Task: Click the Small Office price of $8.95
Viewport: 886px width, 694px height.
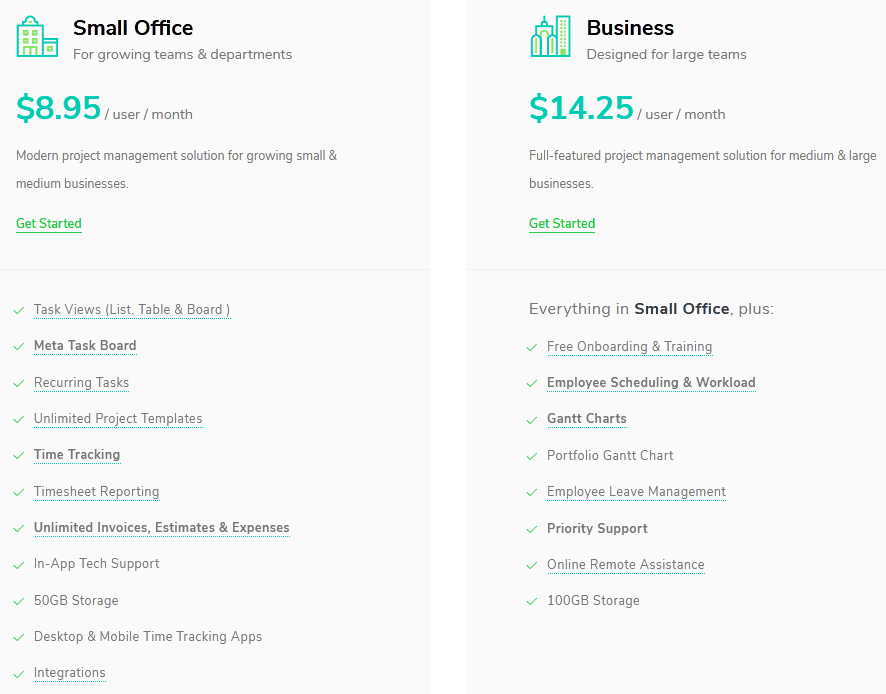Action: point(57,107)
